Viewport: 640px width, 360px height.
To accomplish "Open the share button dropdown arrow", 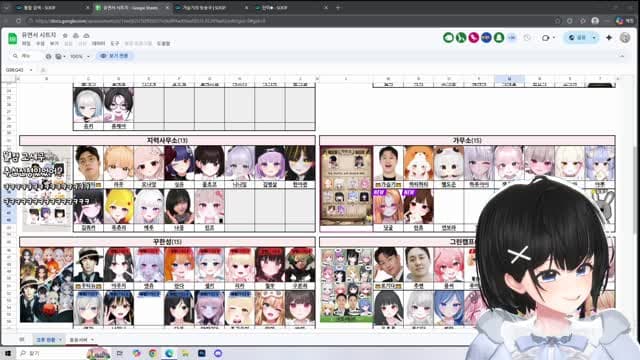I will coord(594,38).
